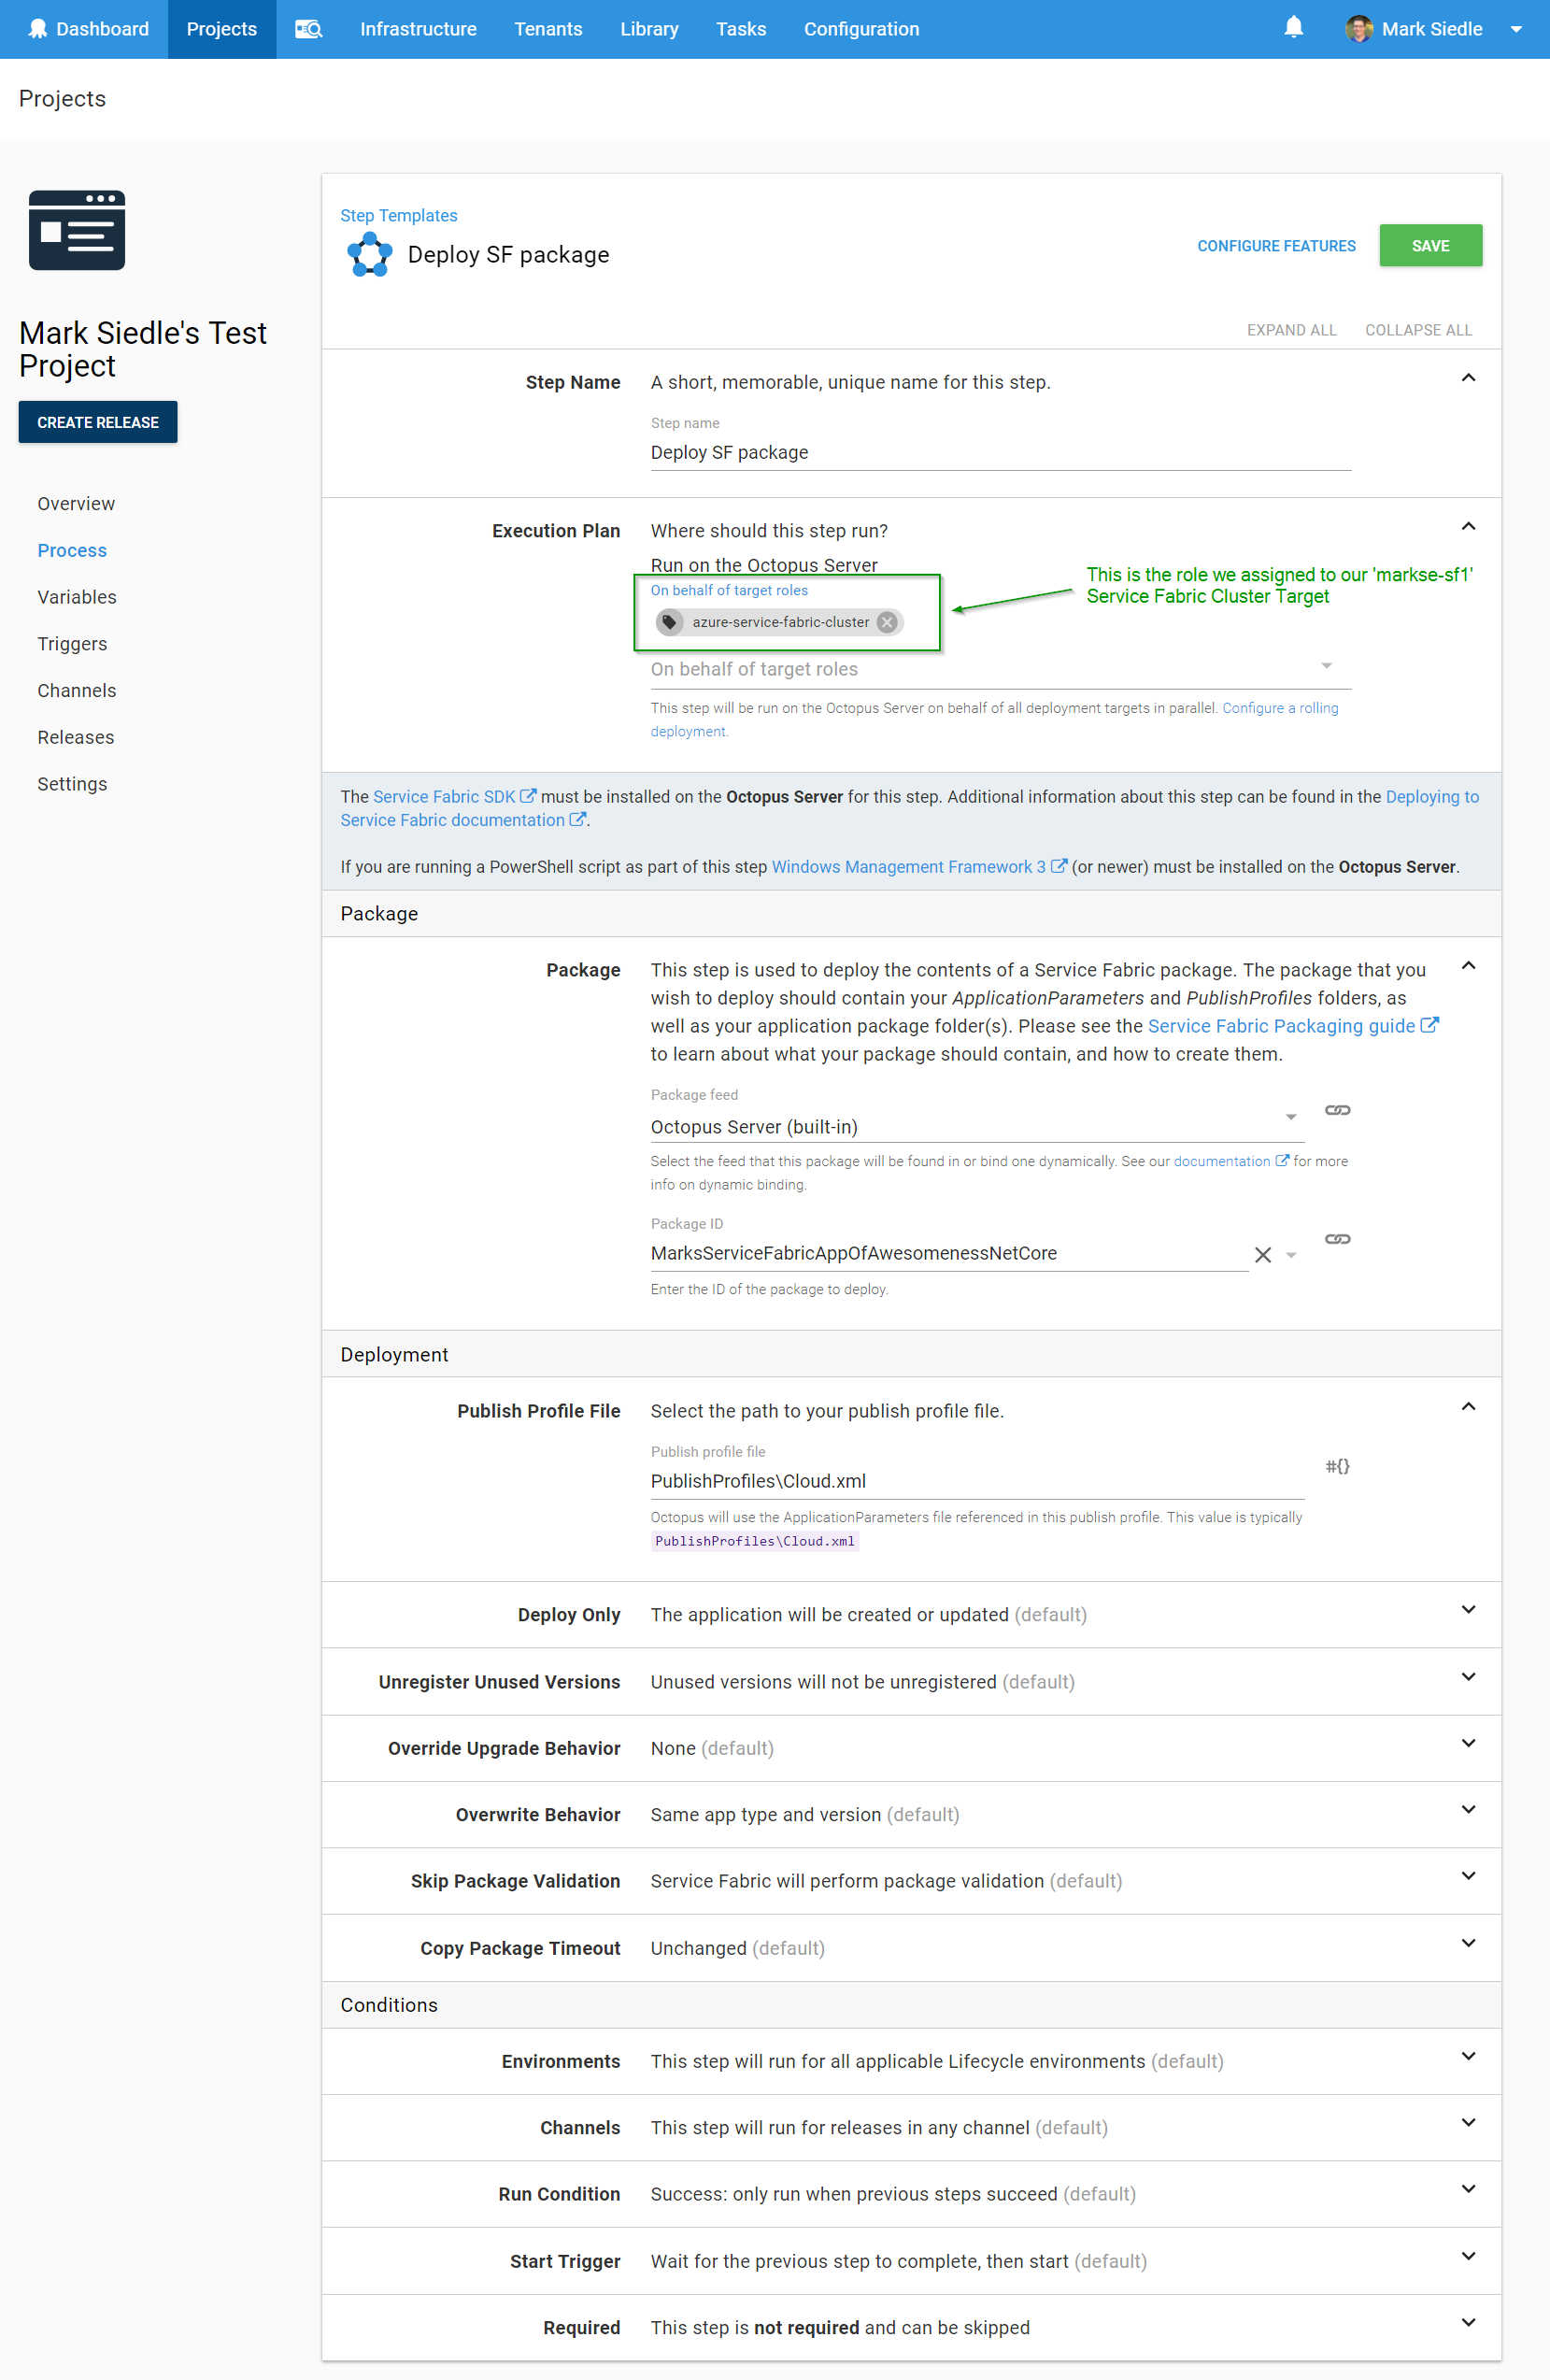
Task: Open the Configure a rolling deployment link
Action: (1281, 708)
